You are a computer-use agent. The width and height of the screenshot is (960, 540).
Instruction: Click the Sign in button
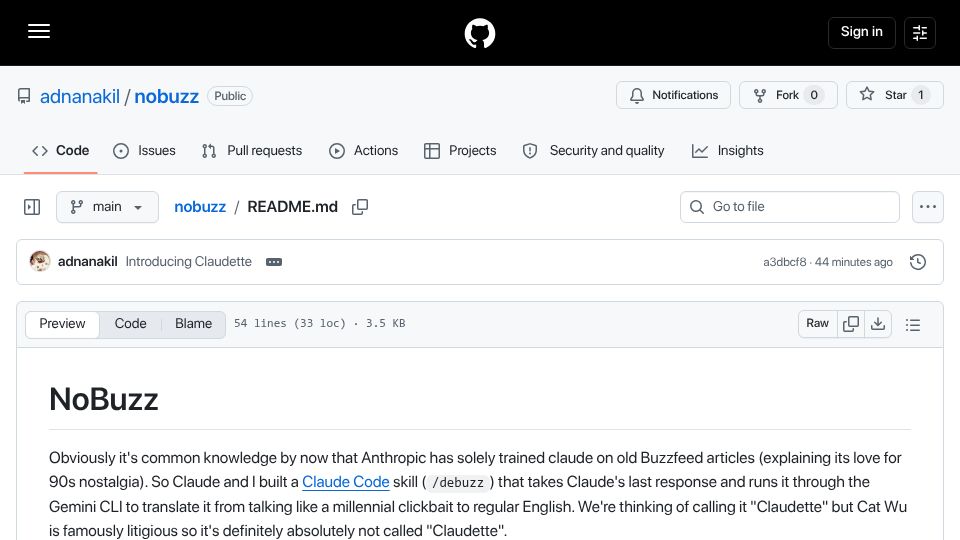[861, 32]
